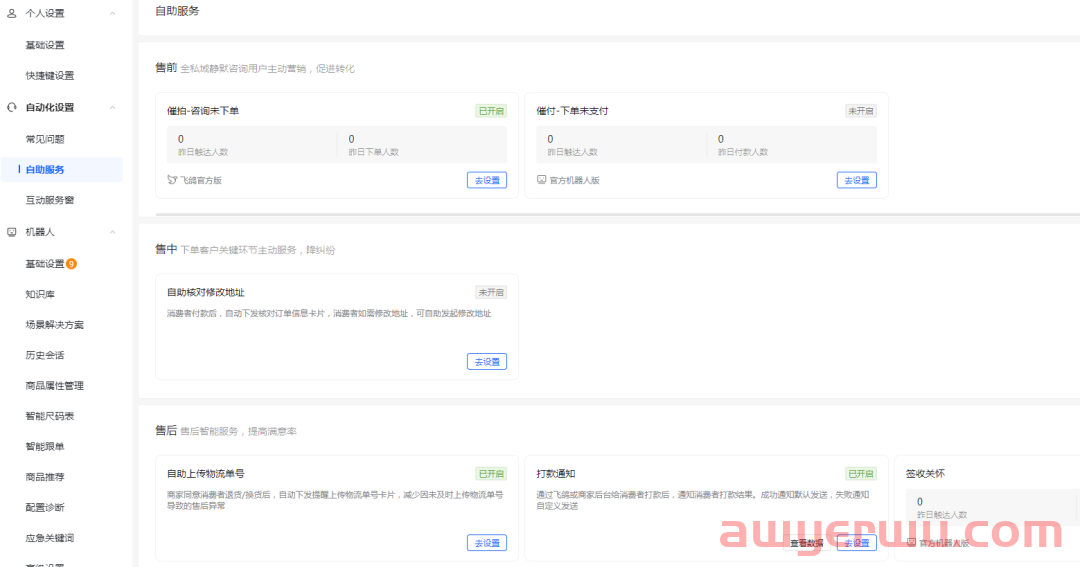Viewport: 1080px width, 567px height.
Task: Click 去设置 in 催拍-咨询未下单 card
Action: (x=487, y=180)
